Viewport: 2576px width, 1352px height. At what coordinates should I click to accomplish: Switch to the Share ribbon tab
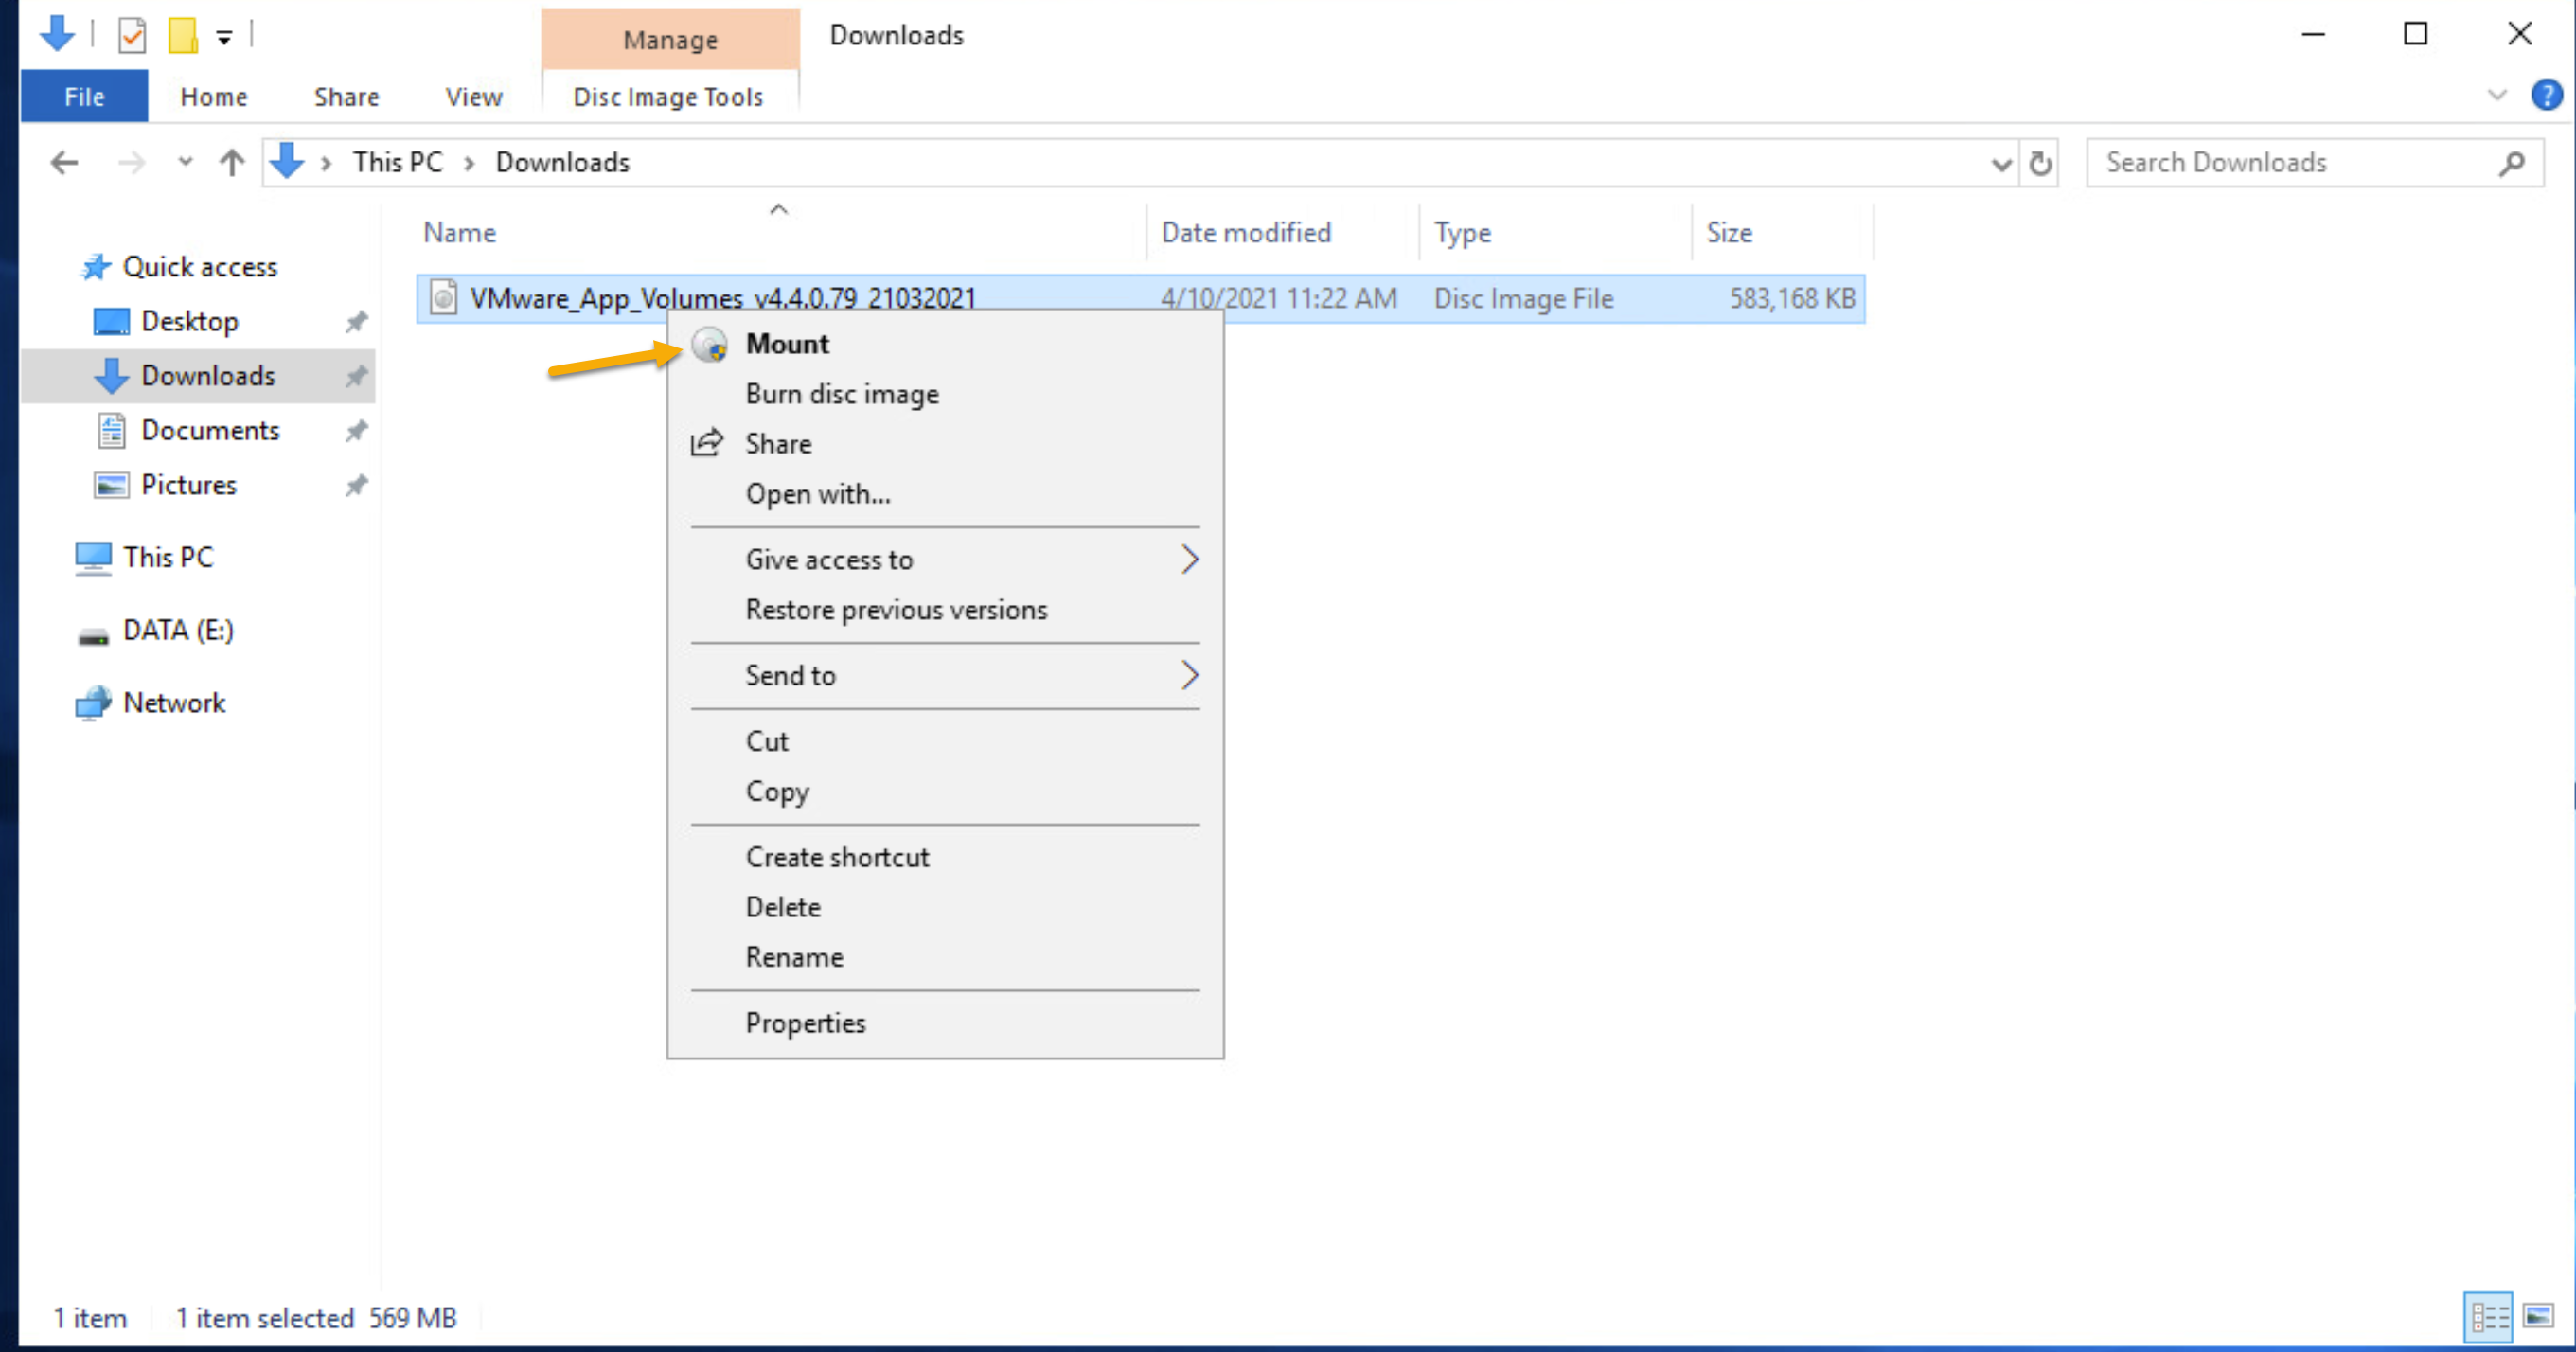click(346, 96)
